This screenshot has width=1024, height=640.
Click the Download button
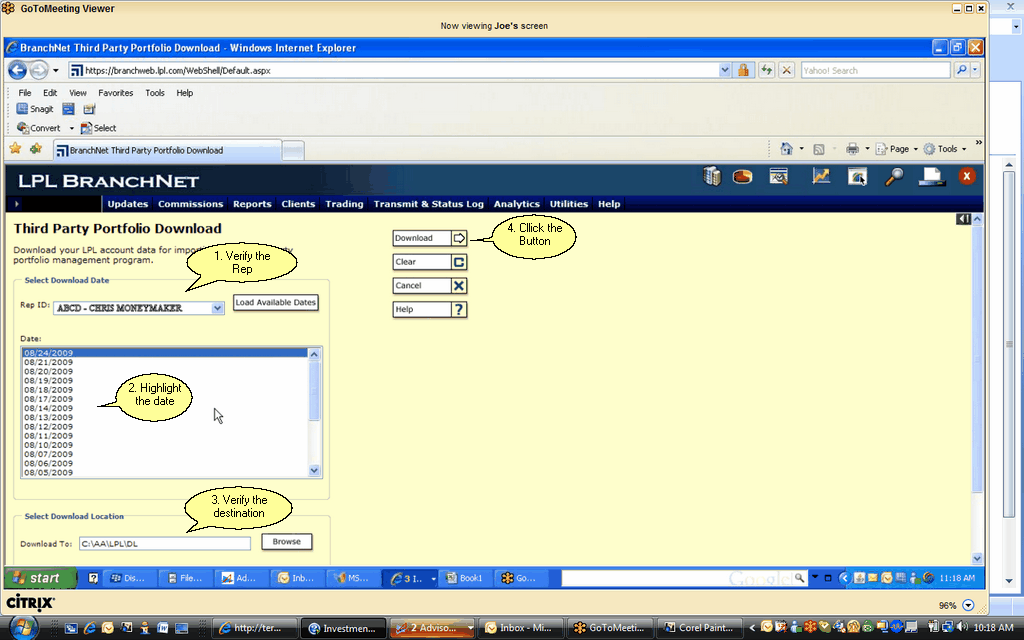[x=430, y=238]
